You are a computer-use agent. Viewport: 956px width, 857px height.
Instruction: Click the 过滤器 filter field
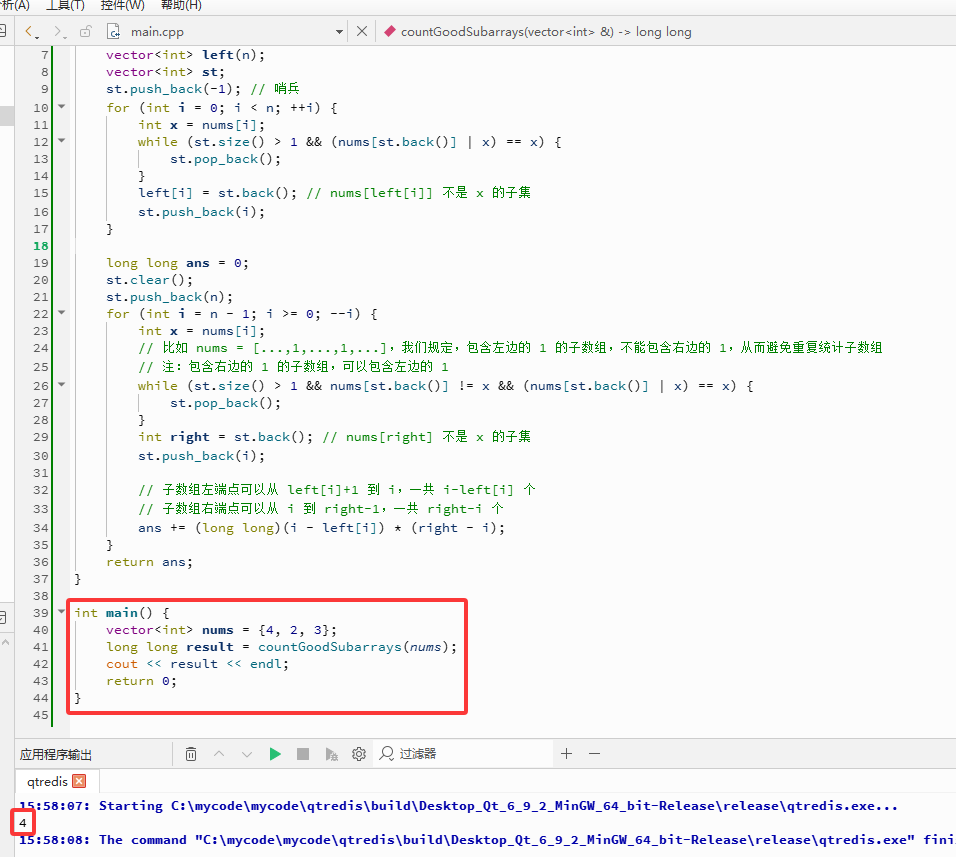click(465, 754)
